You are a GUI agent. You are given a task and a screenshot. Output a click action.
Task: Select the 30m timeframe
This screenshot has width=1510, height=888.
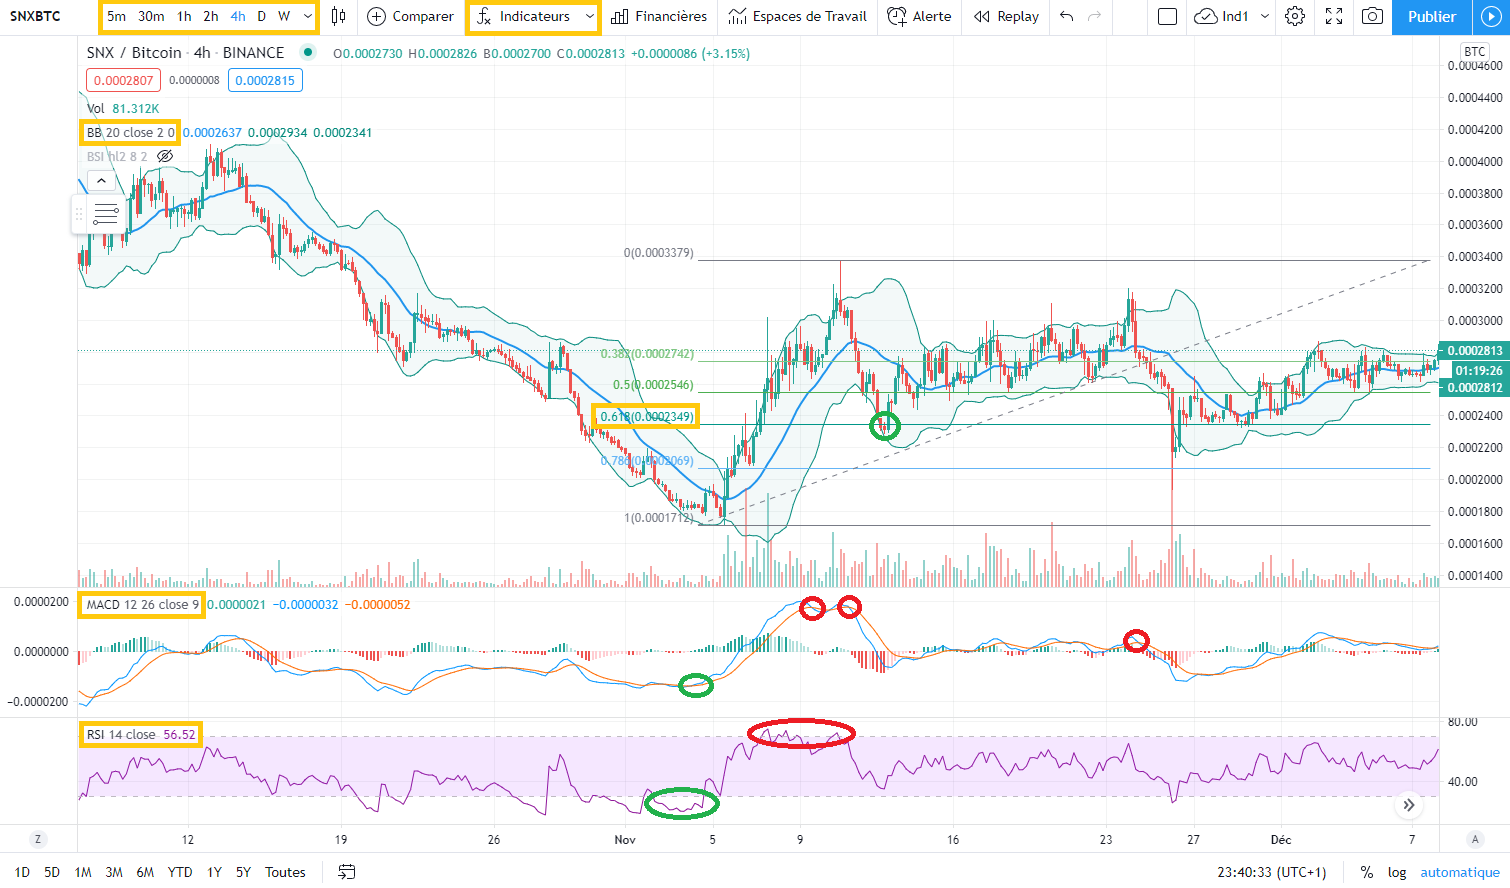pyautogui.click(x=151, y=16)
